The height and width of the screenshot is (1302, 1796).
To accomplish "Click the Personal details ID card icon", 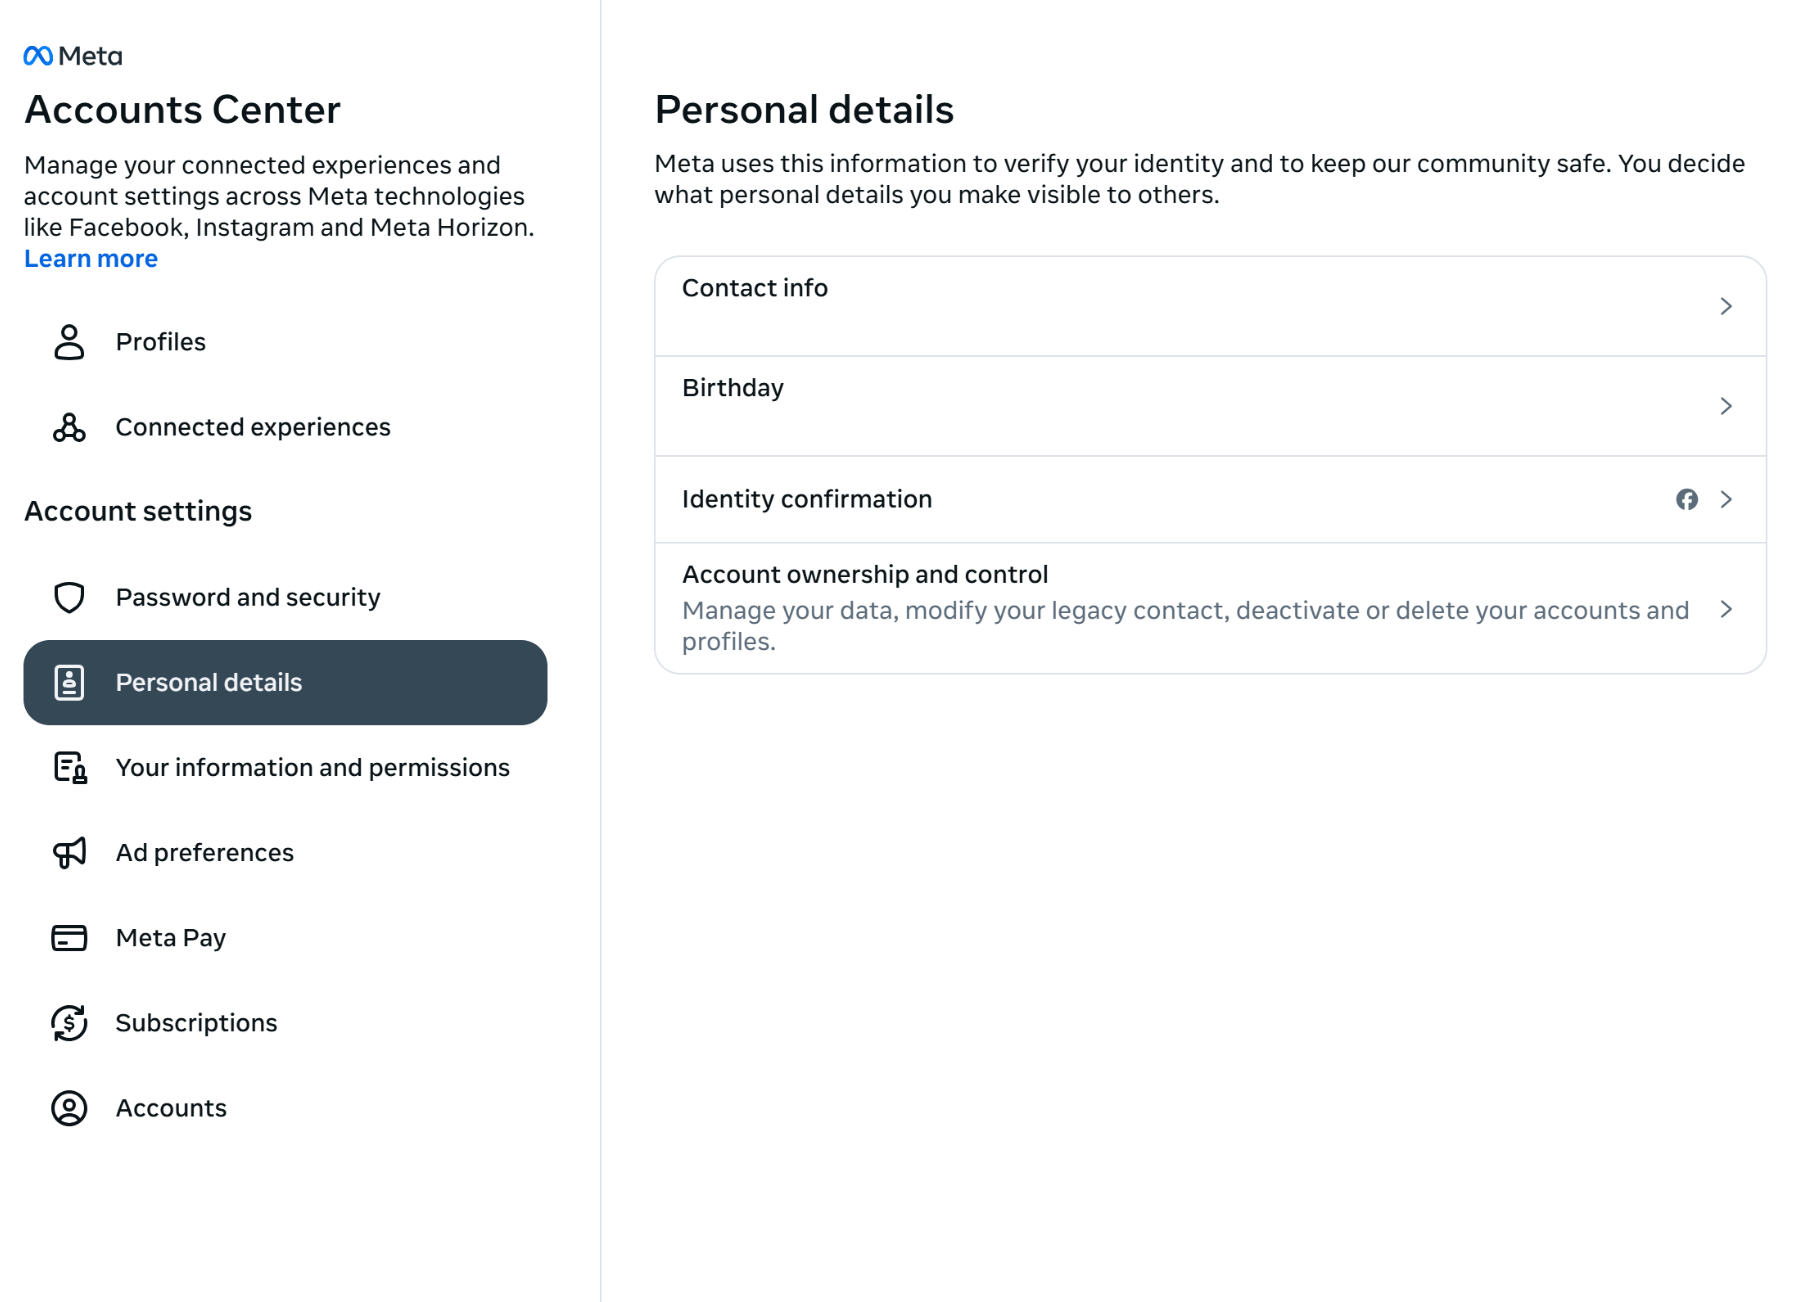I will [69, 682].
